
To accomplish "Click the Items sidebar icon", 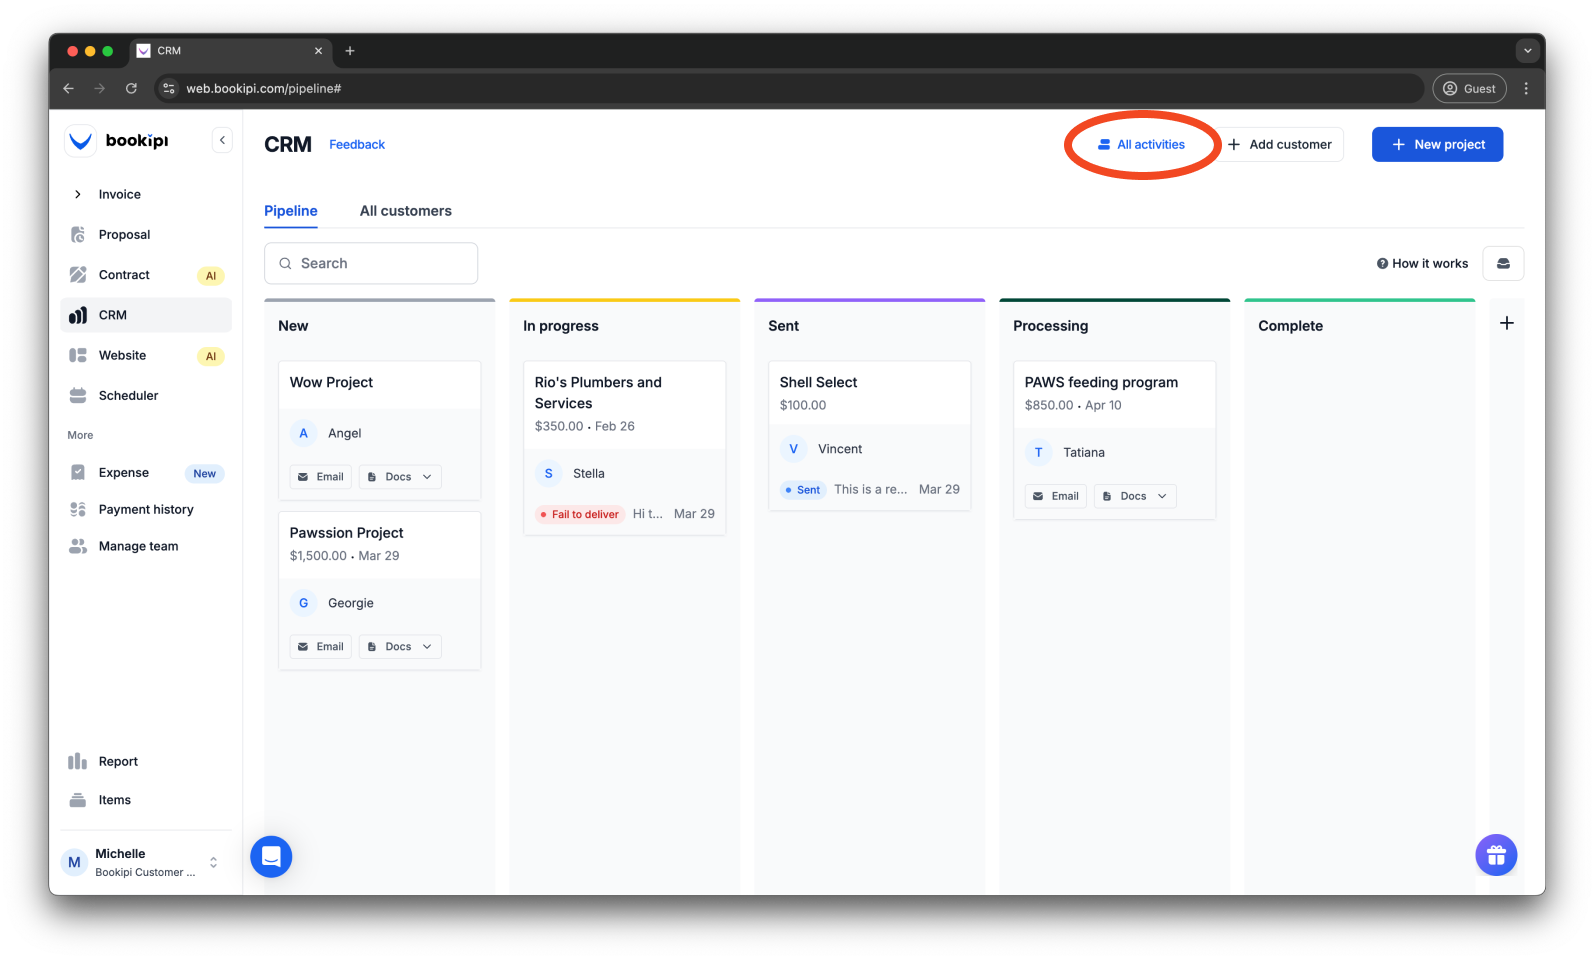I will pos(78,800).
